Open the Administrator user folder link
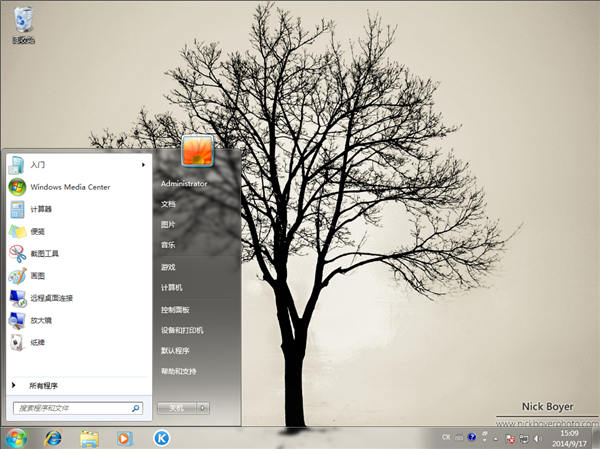Screen dimensions: 600x449 184,184
